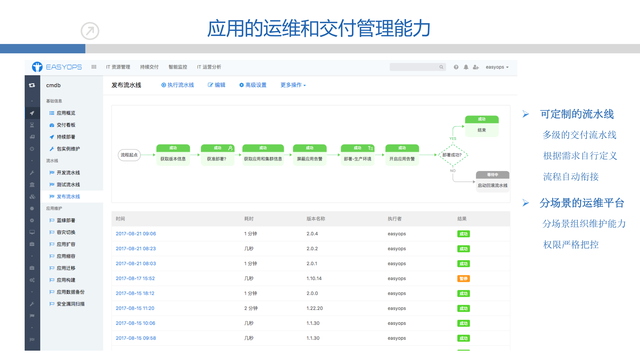Open run 2017-08-21 08:23
Image resolution: width=640 pixels, height=360 pixels.
136,249
